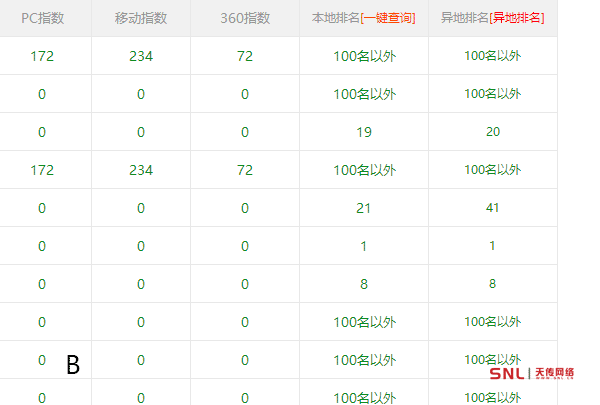Select the PC指数 column header
The image size is (600, 405).
tap(42, 18)
